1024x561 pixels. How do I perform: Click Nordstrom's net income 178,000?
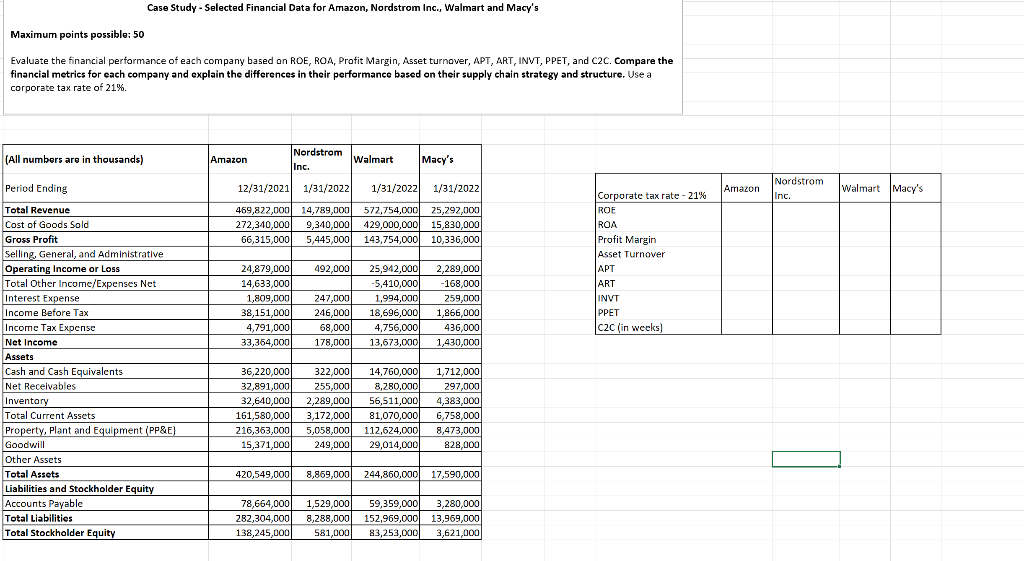[332, 342]
